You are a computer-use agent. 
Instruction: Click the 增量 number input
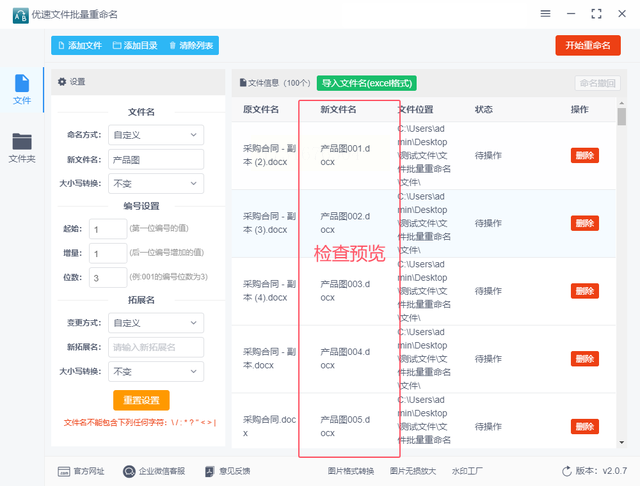108,253
